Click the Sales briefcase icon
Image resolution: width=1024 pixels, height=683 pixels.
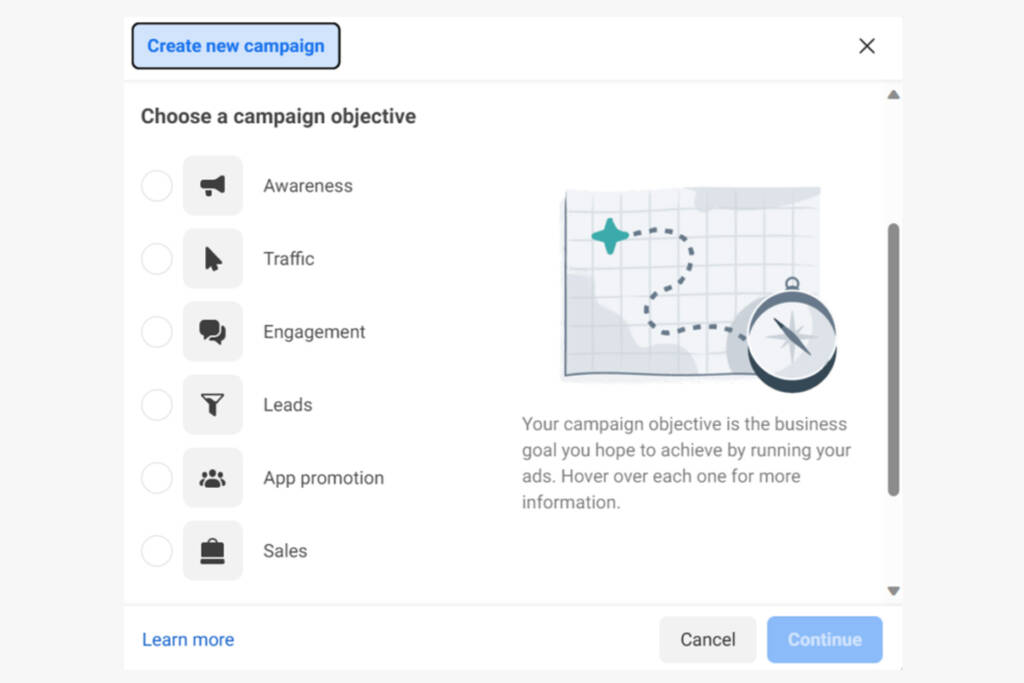pyautogui.click(x=213, y=551)
